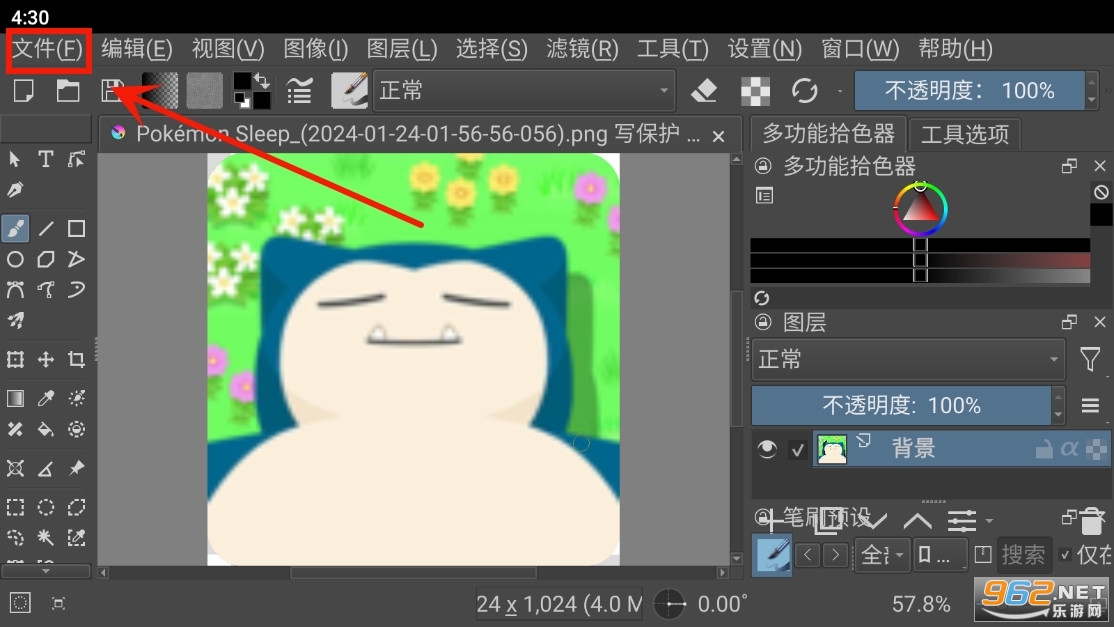Select the measure angle tool
This screenshot has width=1114, height=627.
point(45,468)
